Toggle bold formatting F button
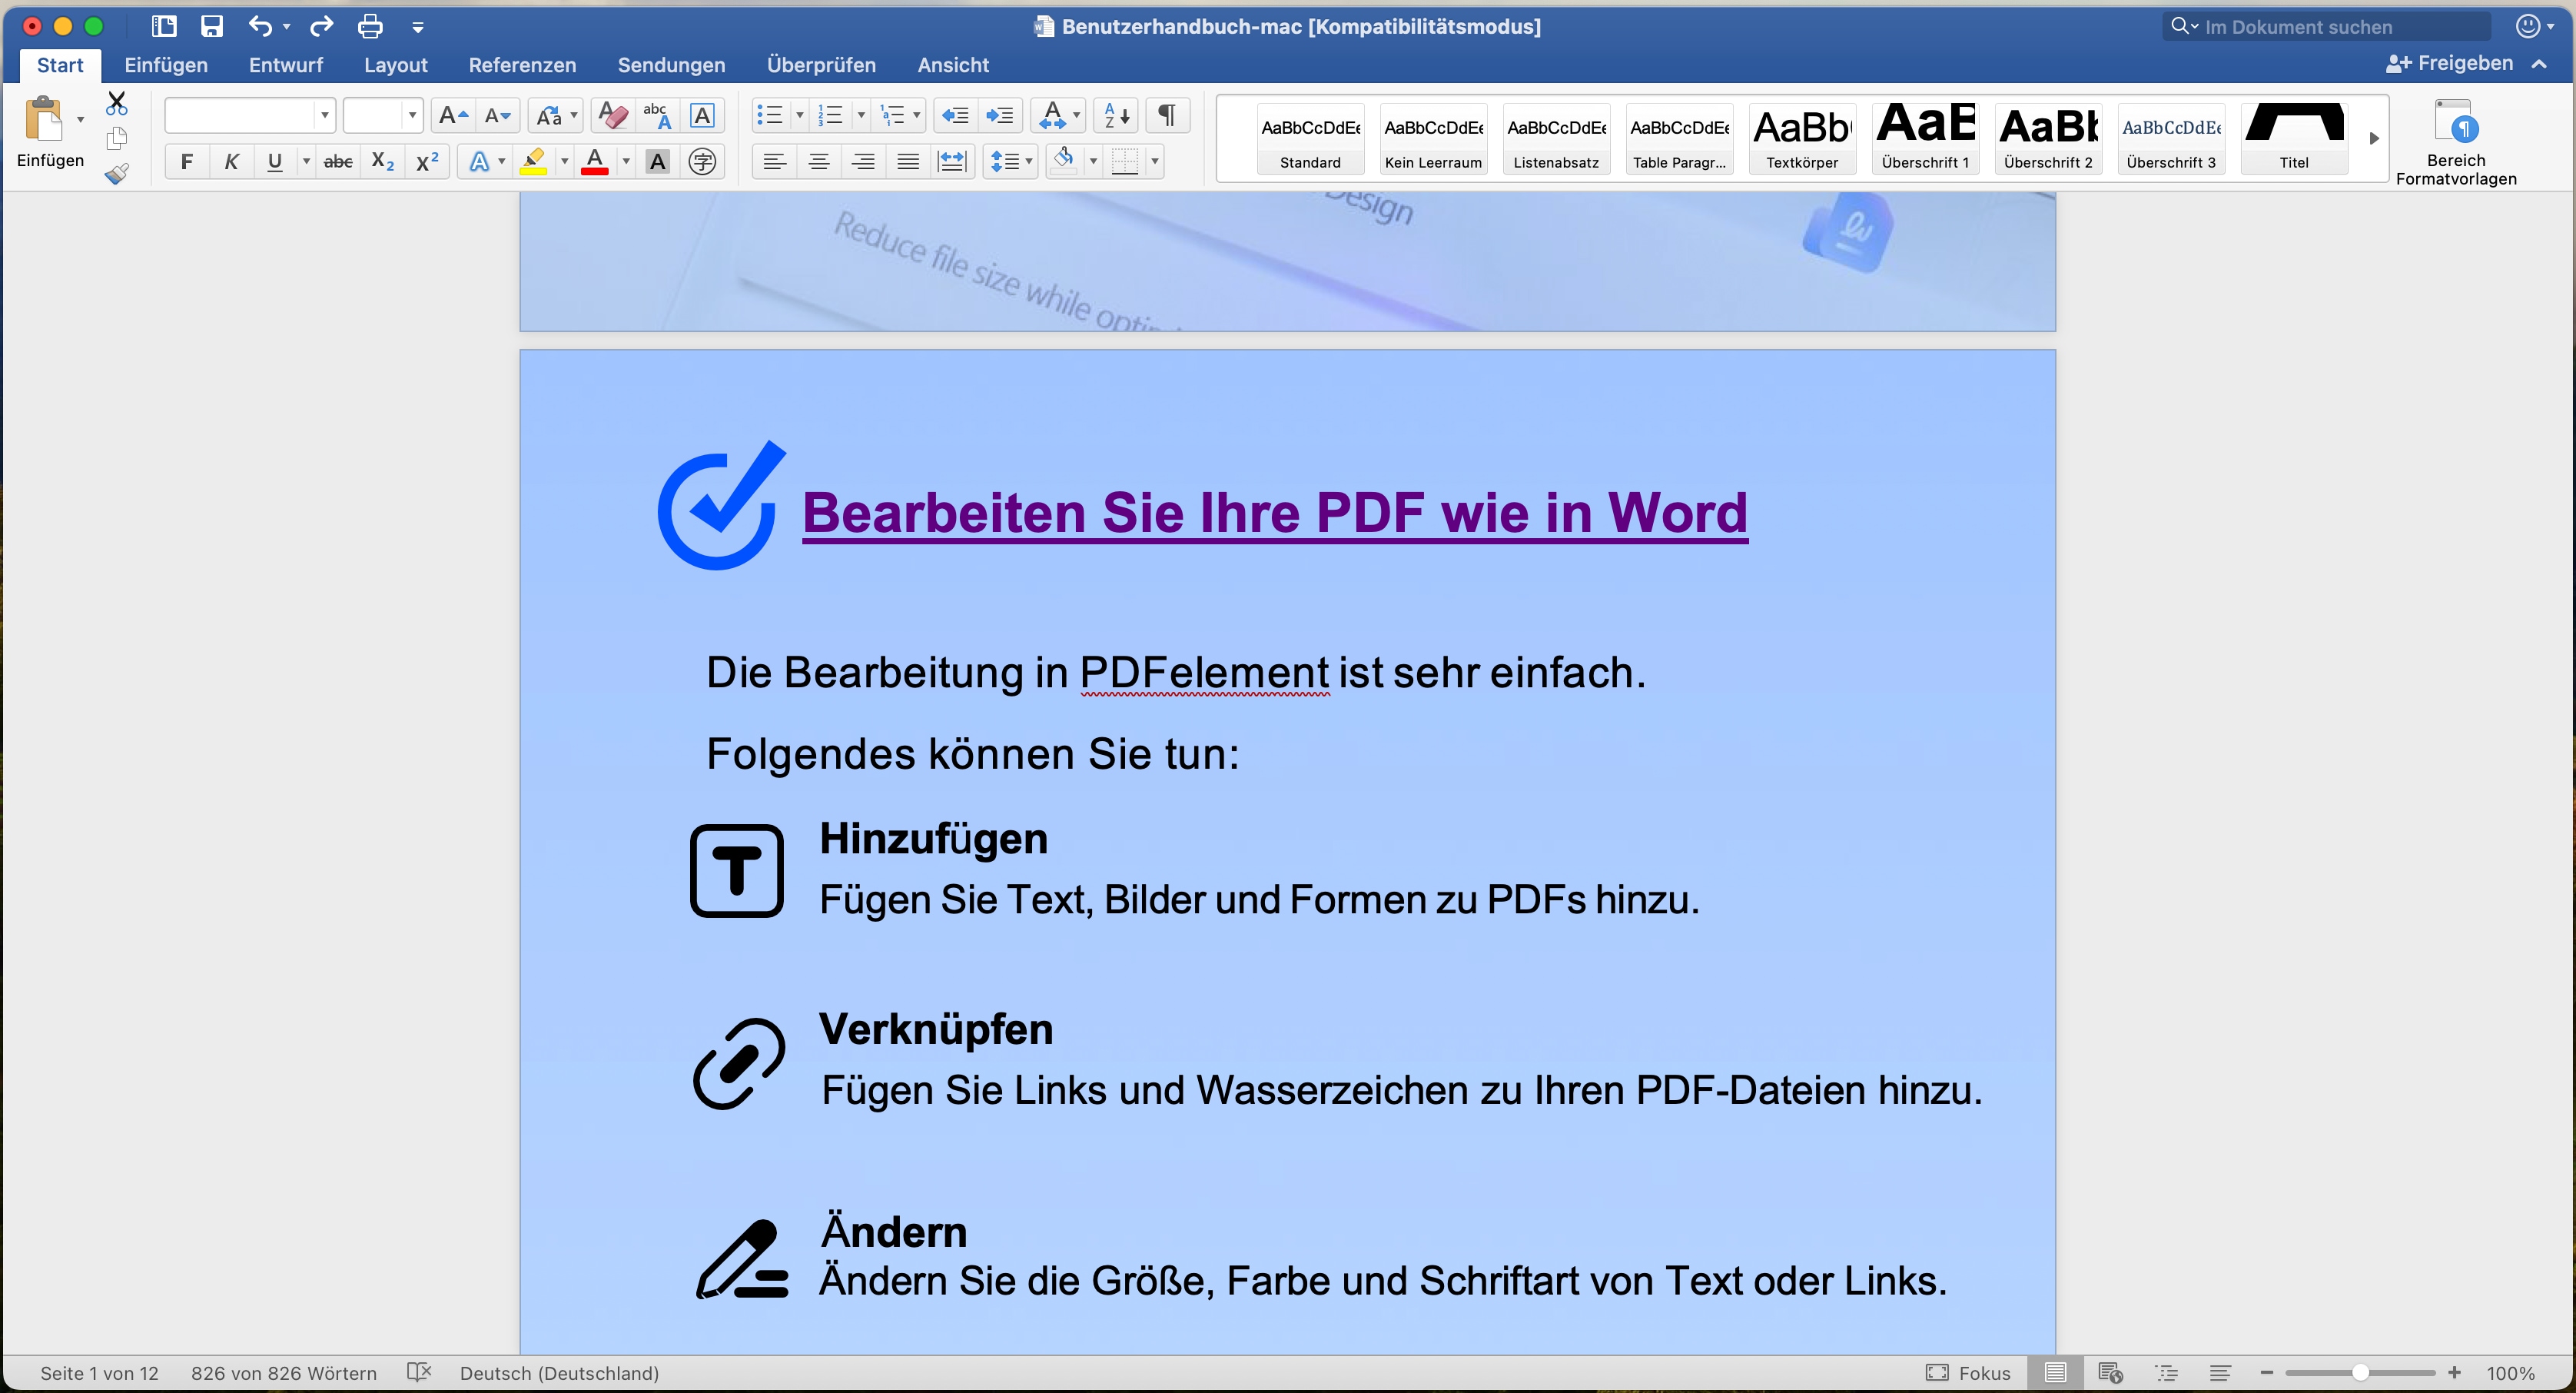 click(x=186, y=161)
